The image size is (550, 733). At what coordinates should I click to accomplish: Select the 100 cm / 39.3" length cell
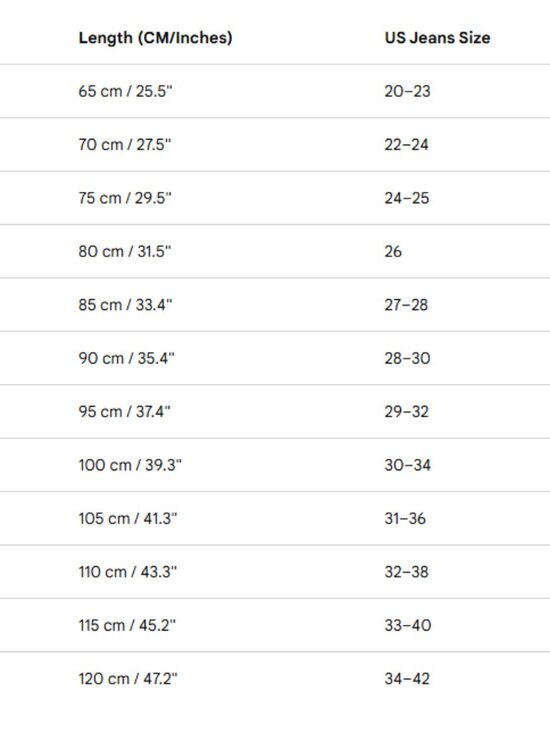130,465
